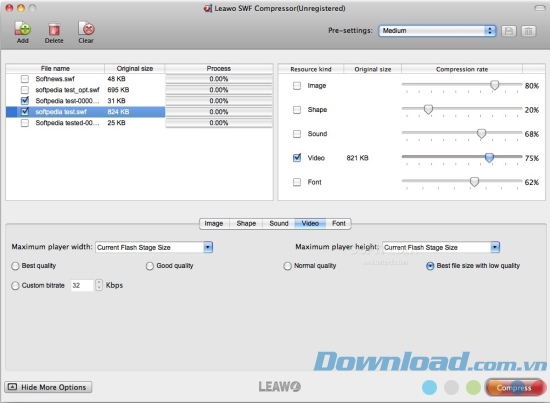The image size is (550, 403).
Task: Sort by File name column header
Action: coord(55,68)
